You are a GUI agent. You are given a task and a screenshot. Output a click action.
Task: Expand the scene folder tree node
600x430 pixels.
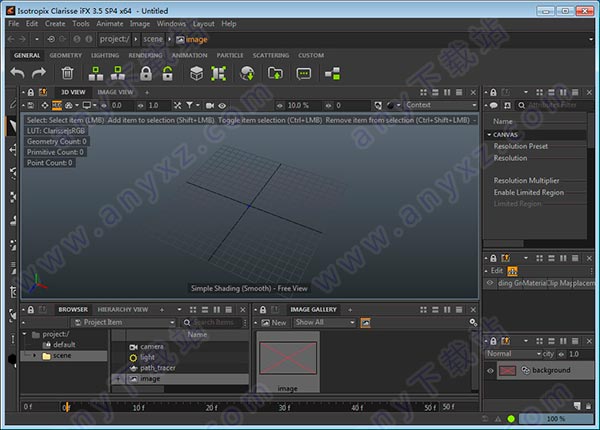coord(34,355)
